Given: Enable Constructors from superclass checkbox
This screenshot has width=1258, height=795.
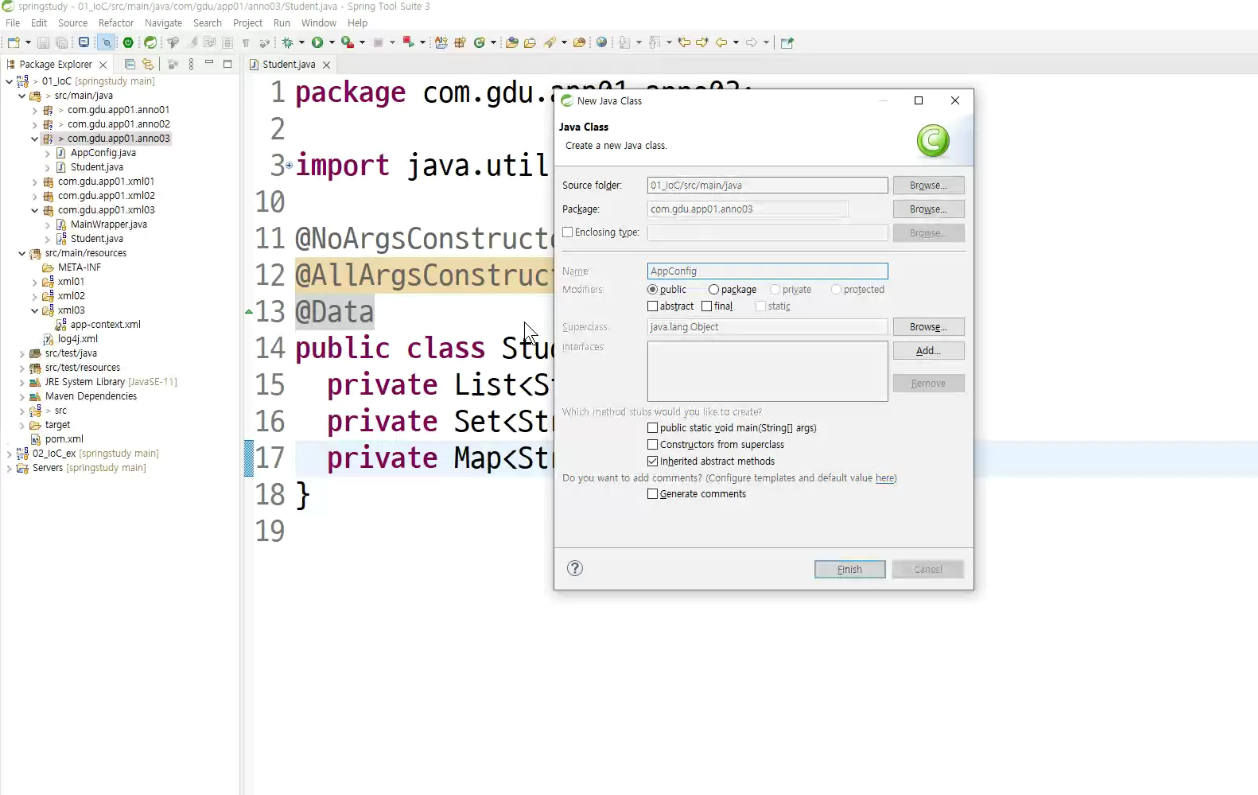Looking at the screenshot, I should click(x=653, y=444).
